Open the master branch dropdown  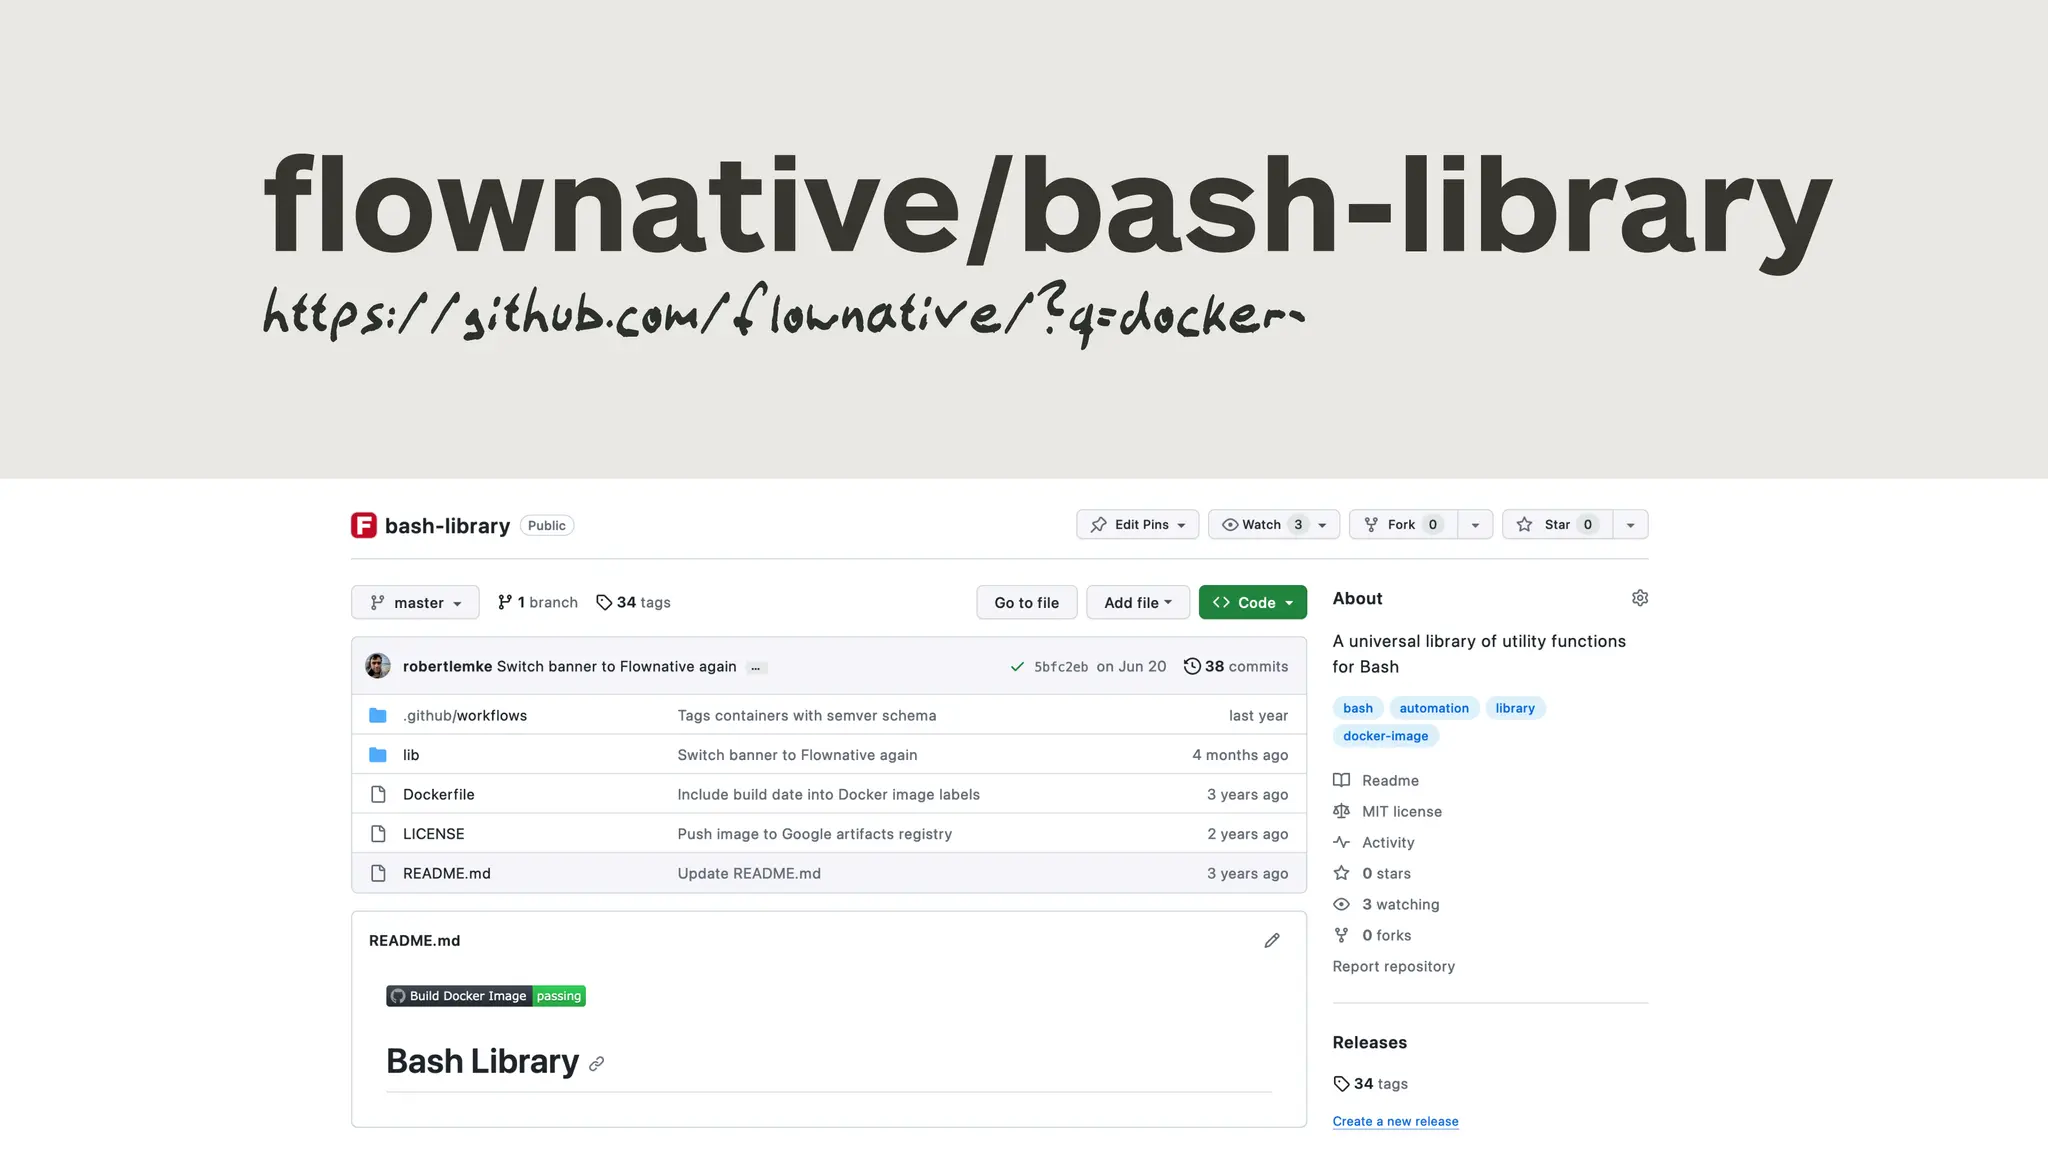[415, 602]
